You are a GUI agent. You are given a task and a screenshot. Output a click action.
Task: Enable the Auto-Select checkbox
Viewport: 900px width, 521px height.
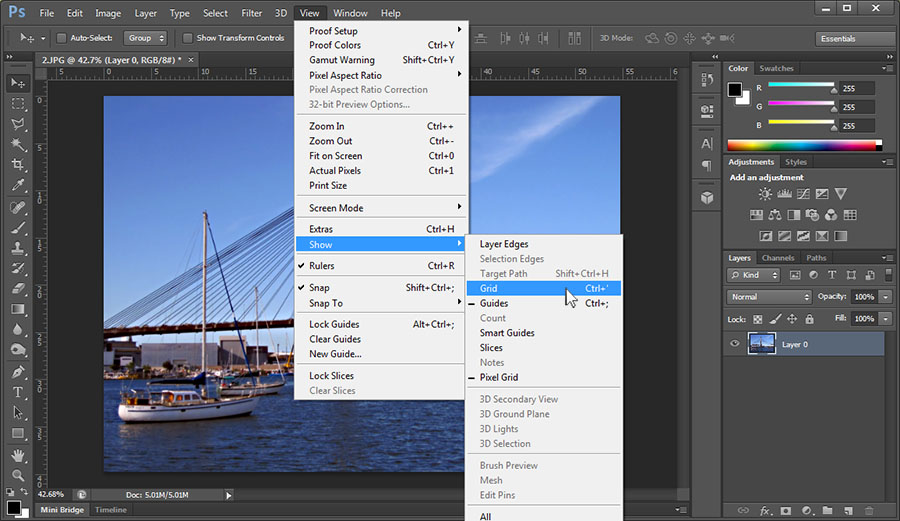(62, 38)
